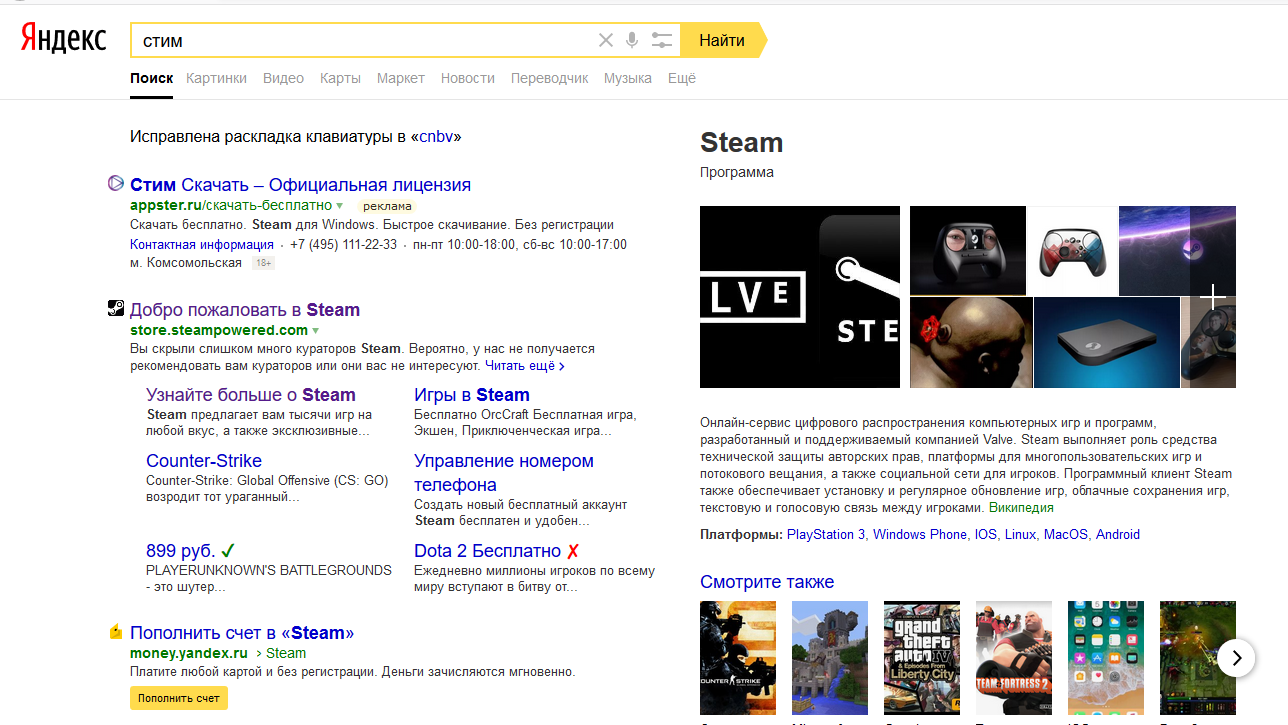The height and width of the screenshot is (725, 1288).
Task: Click the Yandex logo
Action: (x=64, y=39)
